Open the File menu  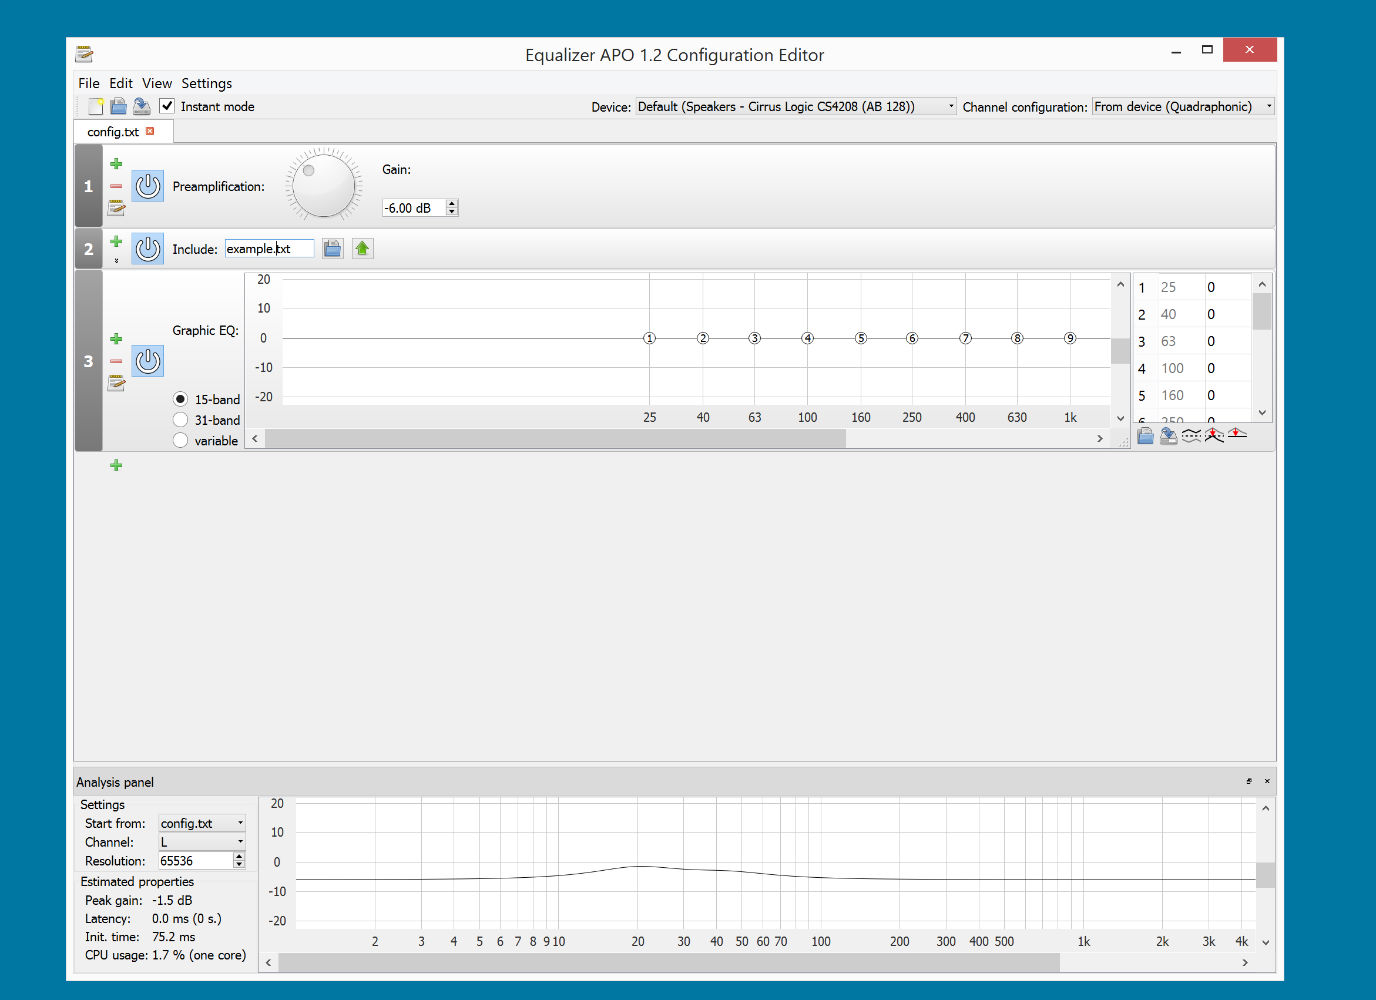pyautogui.click(x=89, y=83)
